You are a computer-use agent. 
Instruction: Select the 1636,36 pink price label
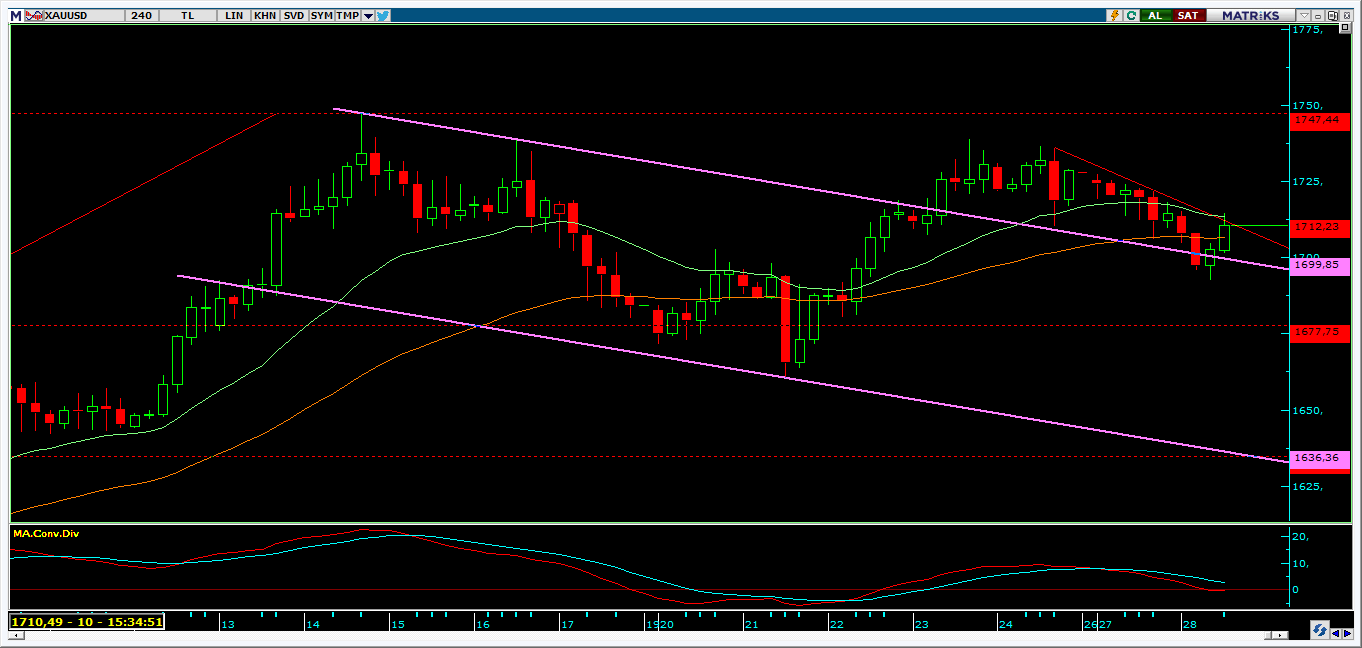click(1321, 458)
